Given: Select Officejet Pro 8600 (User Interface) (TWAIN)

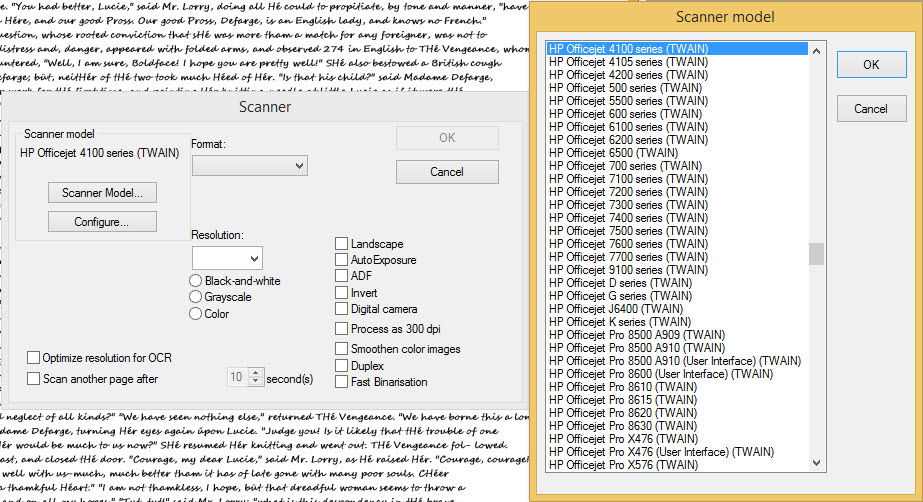Looking at the screenshot, I should pos(677,374).
